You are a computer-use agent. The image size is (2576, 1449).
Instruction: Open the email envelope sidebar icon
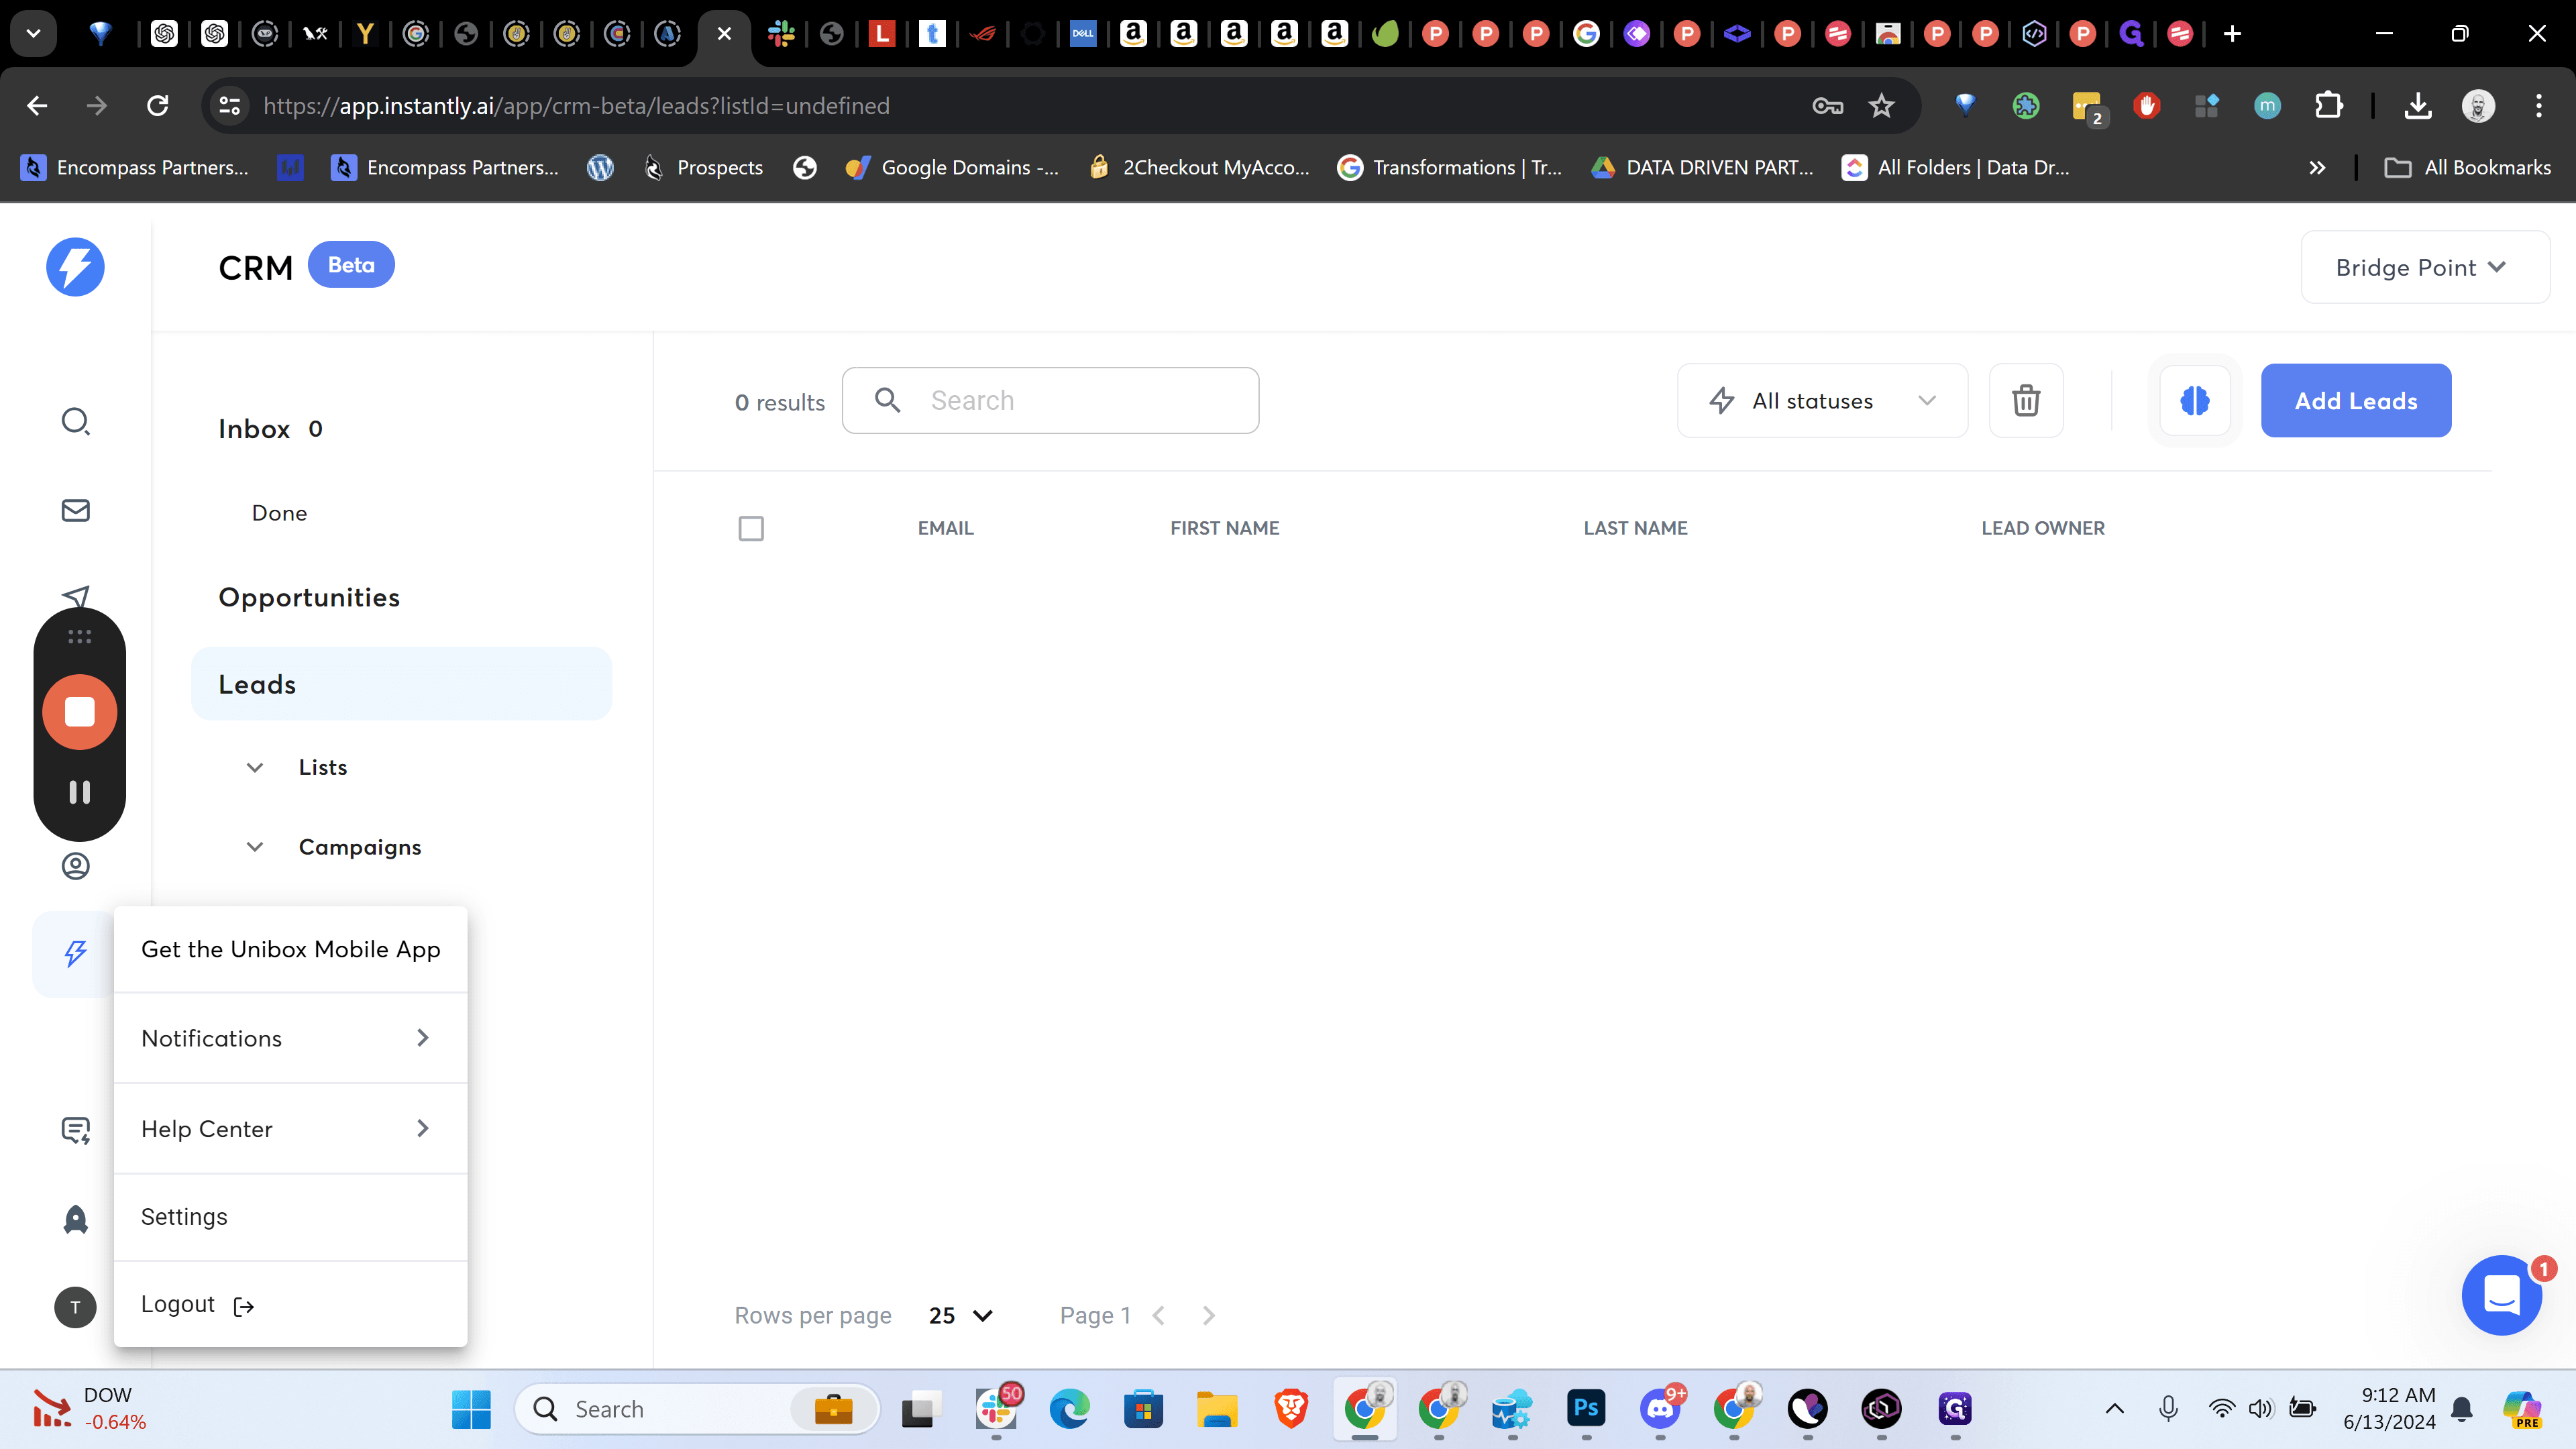point(76,510)
